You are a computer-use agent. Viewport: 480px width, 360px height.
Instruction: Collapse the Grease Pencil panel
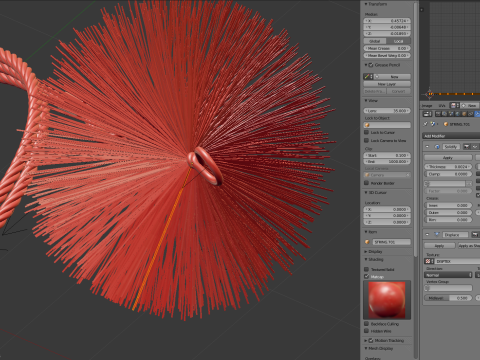[366, 65]
